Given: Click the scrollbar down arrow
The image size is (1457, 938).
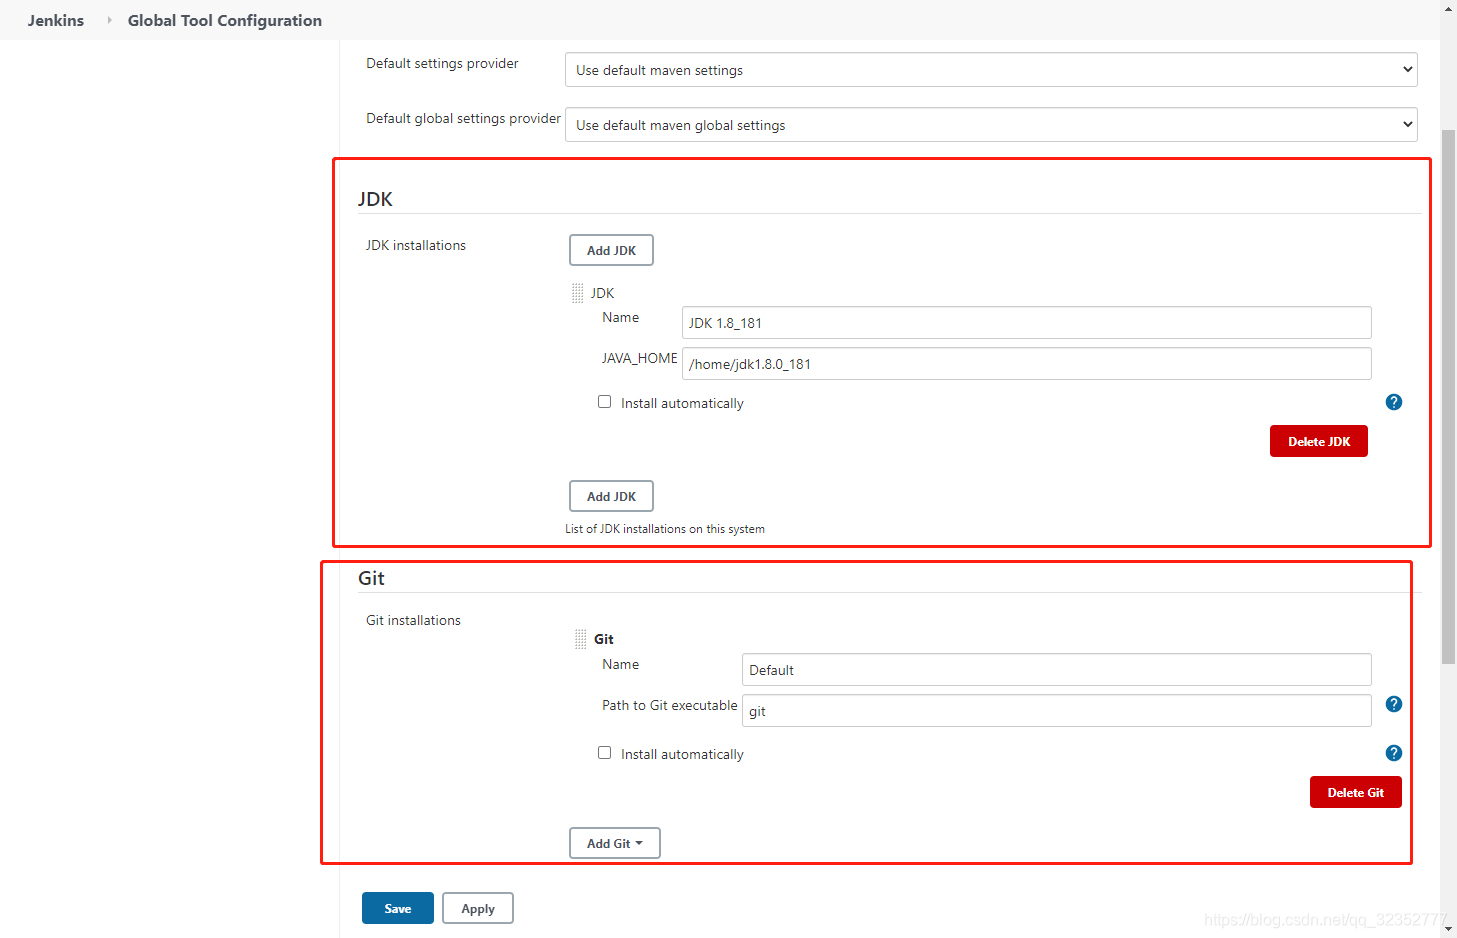Looking at the screenshot, I should pos(1448,929).
